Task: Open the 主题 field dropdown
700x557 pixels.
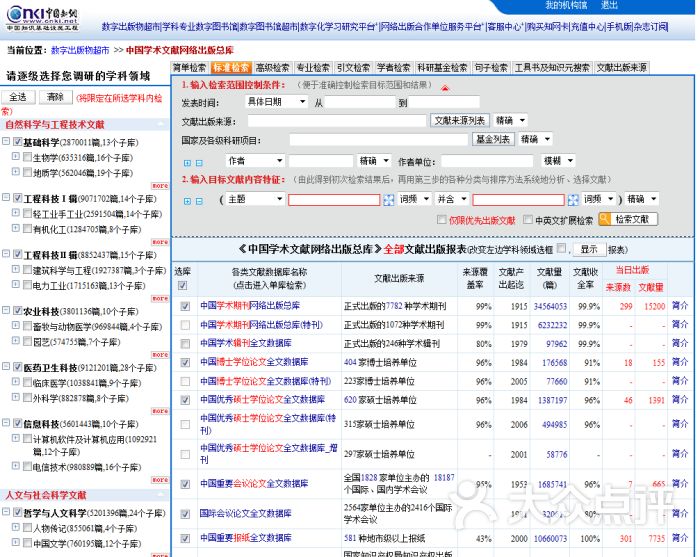Action: [254, 199]
